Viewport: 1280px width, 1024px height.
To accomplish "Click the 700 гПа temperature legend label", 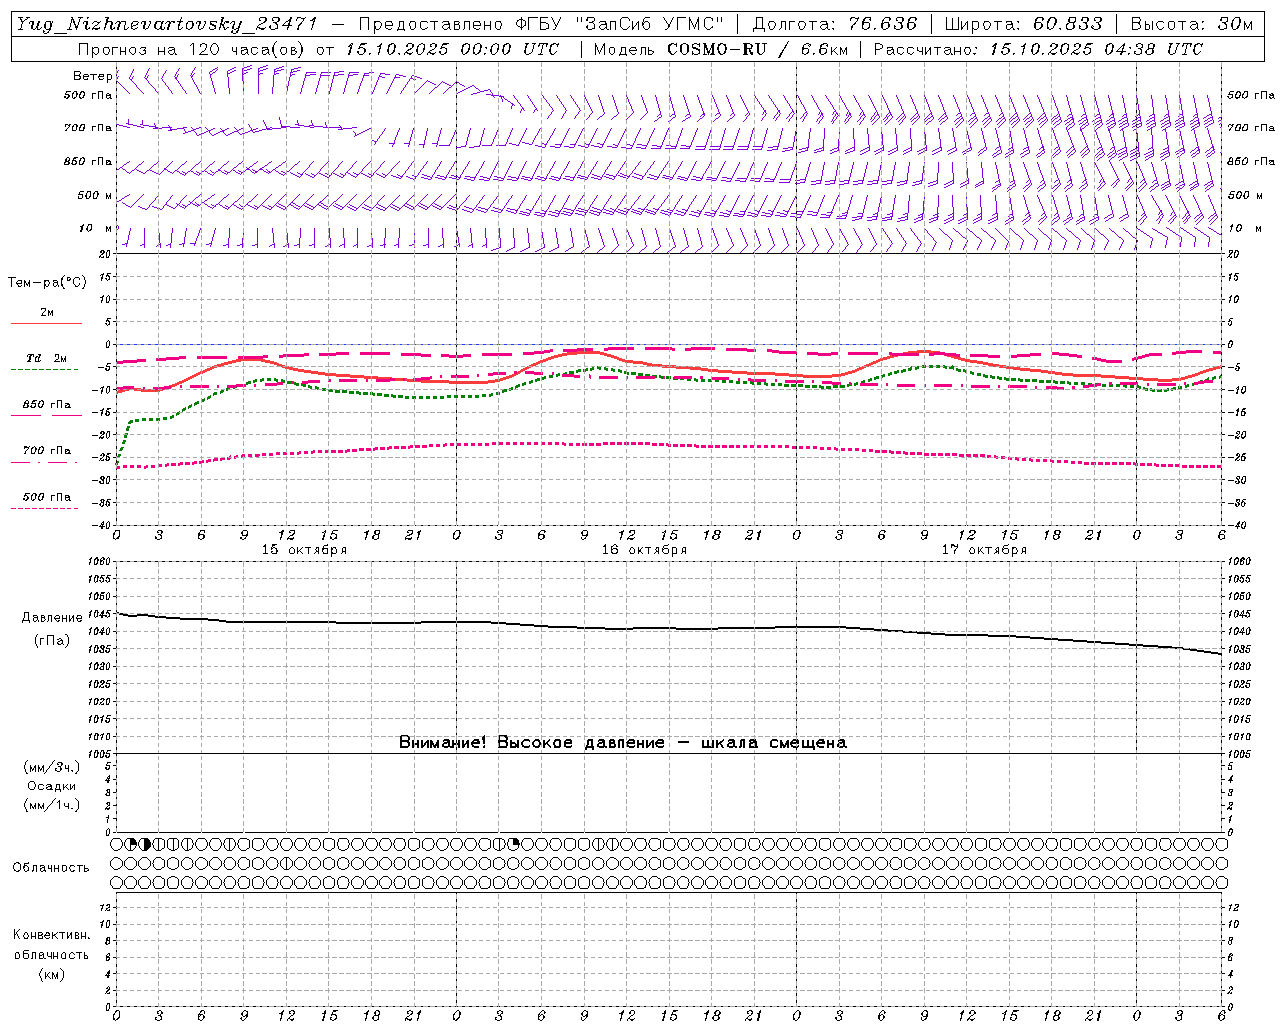I will click(47, 451).
